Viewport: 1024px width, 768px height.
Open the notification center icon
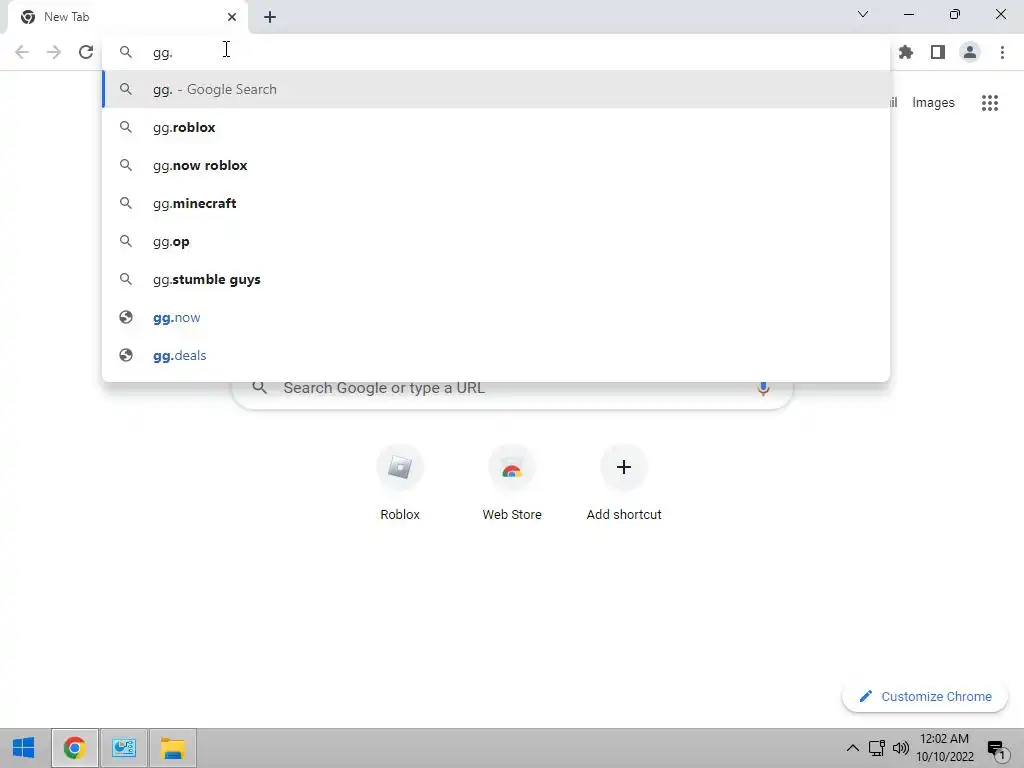click(x=997, y=750)
